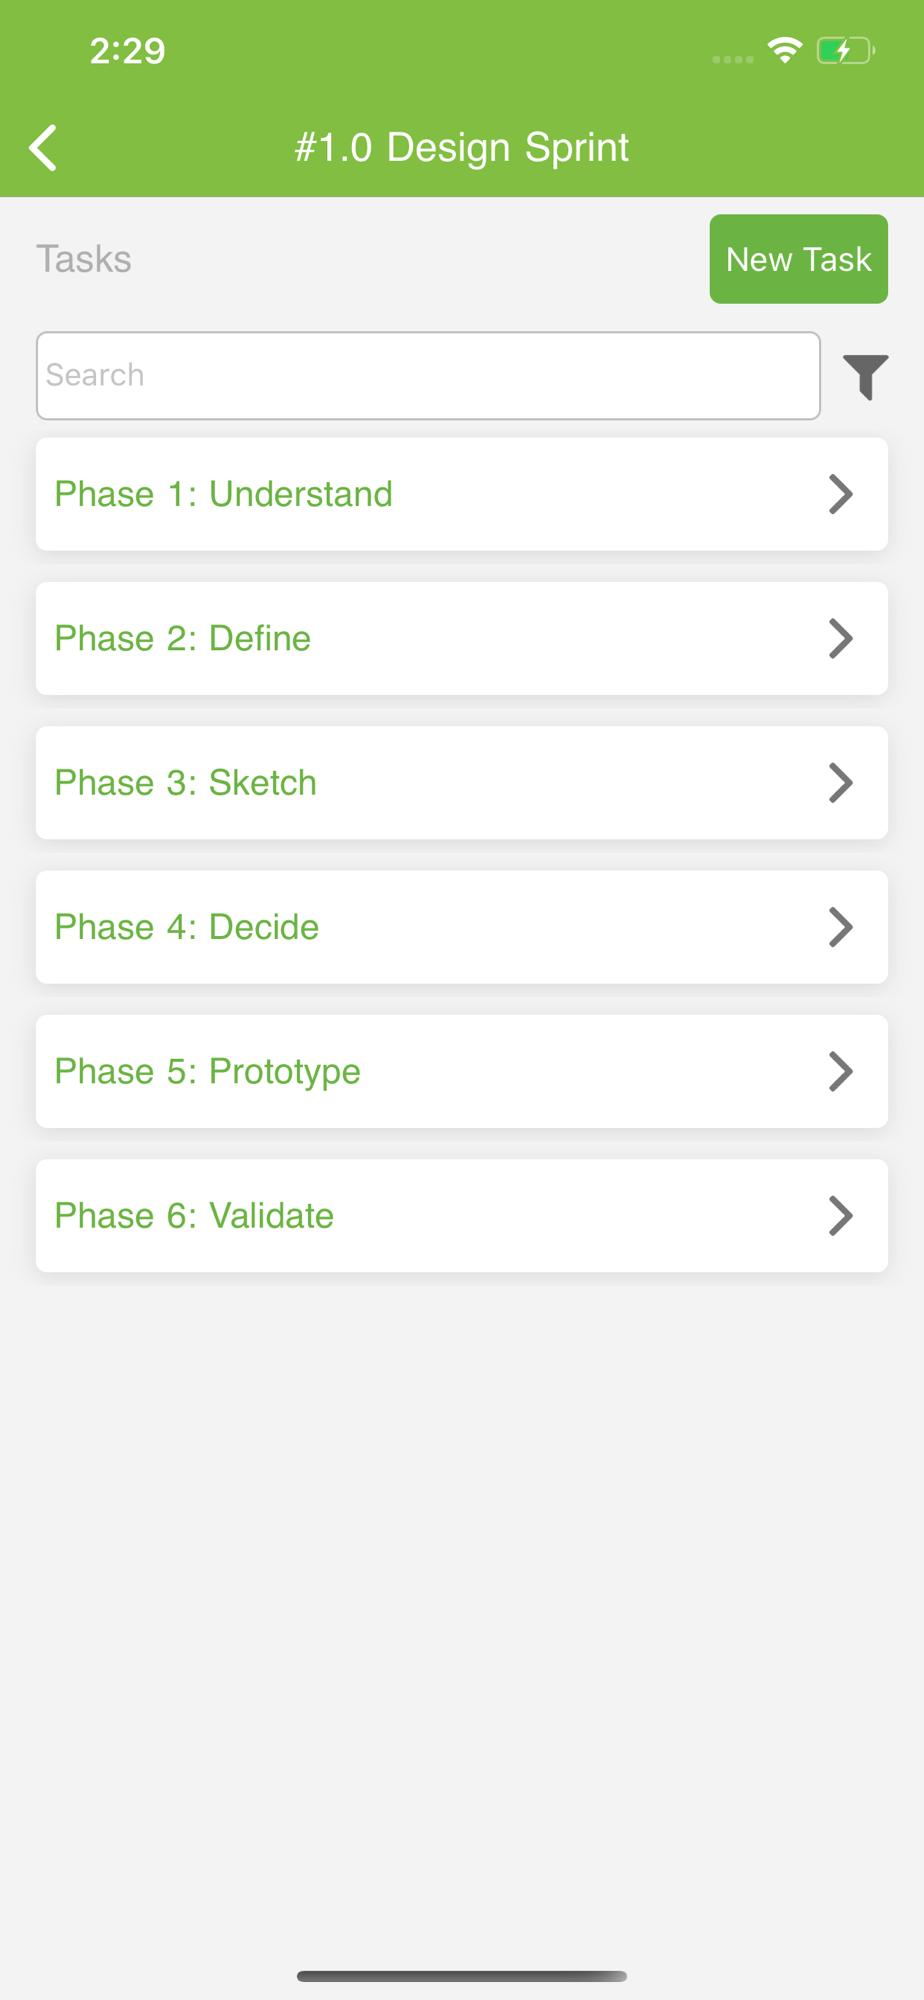Expand Phase 4: Decide chevron
Viewport: 924px width, 2000px height.
pyautogui.click(x=841, y=927)
